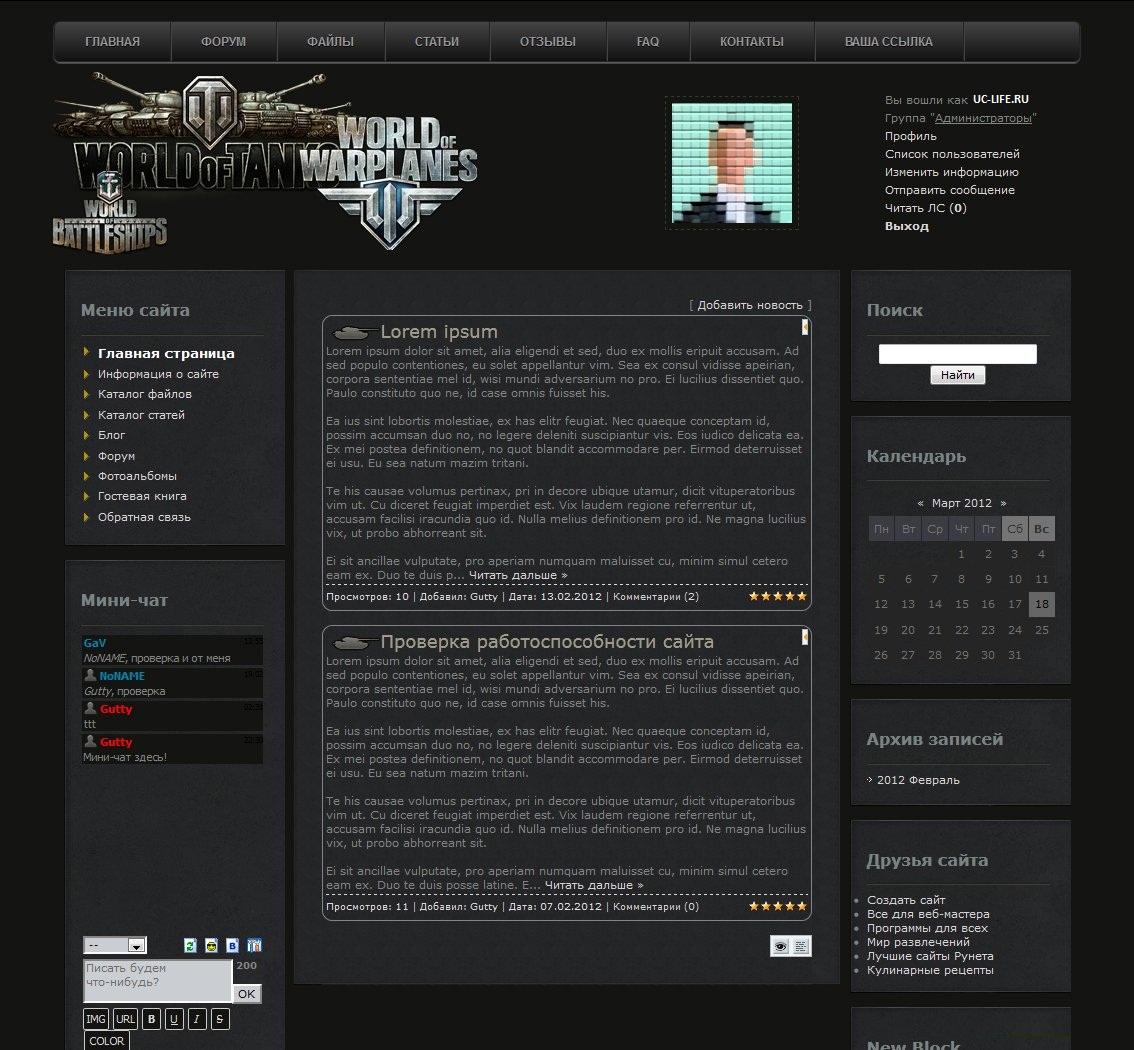This screenshot has height=1050, width=1134.
Task: Click the Добавить новость link
Action: point(750,305)
